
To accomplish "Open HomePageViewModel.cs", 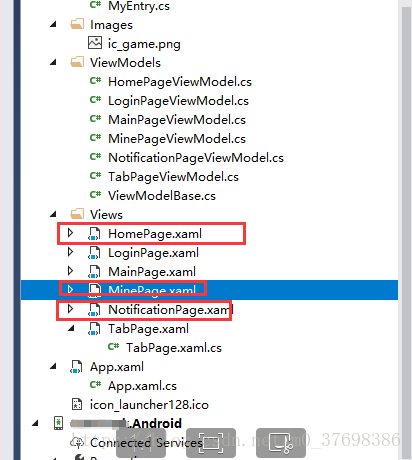I will [x=180, y=82].
